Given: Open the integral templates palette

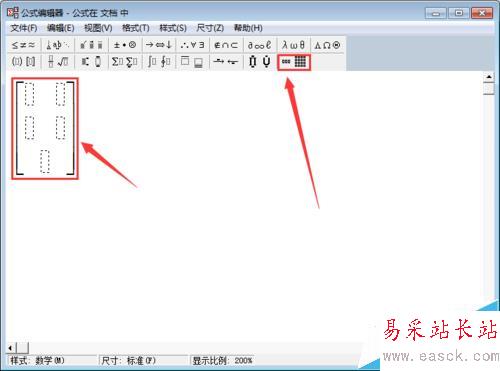Looking at the screenshot, I should 159,62.
